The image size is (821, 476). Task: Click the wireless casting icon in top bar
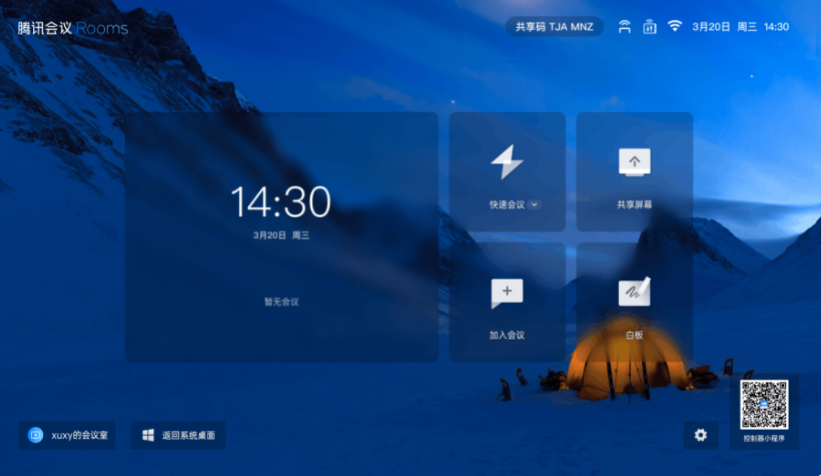click(625, 27)
